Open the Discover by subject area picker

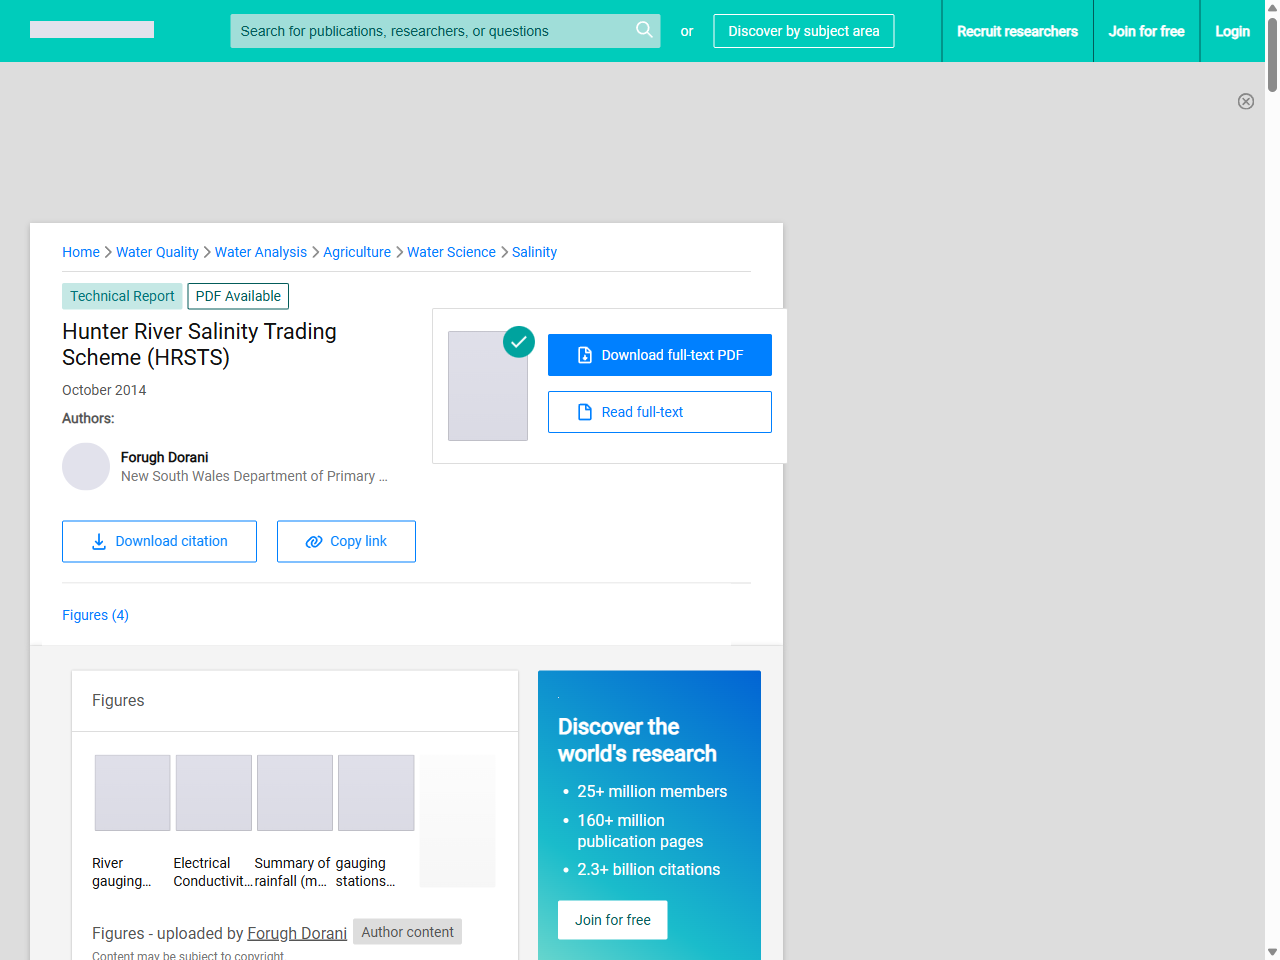(803, 31)
